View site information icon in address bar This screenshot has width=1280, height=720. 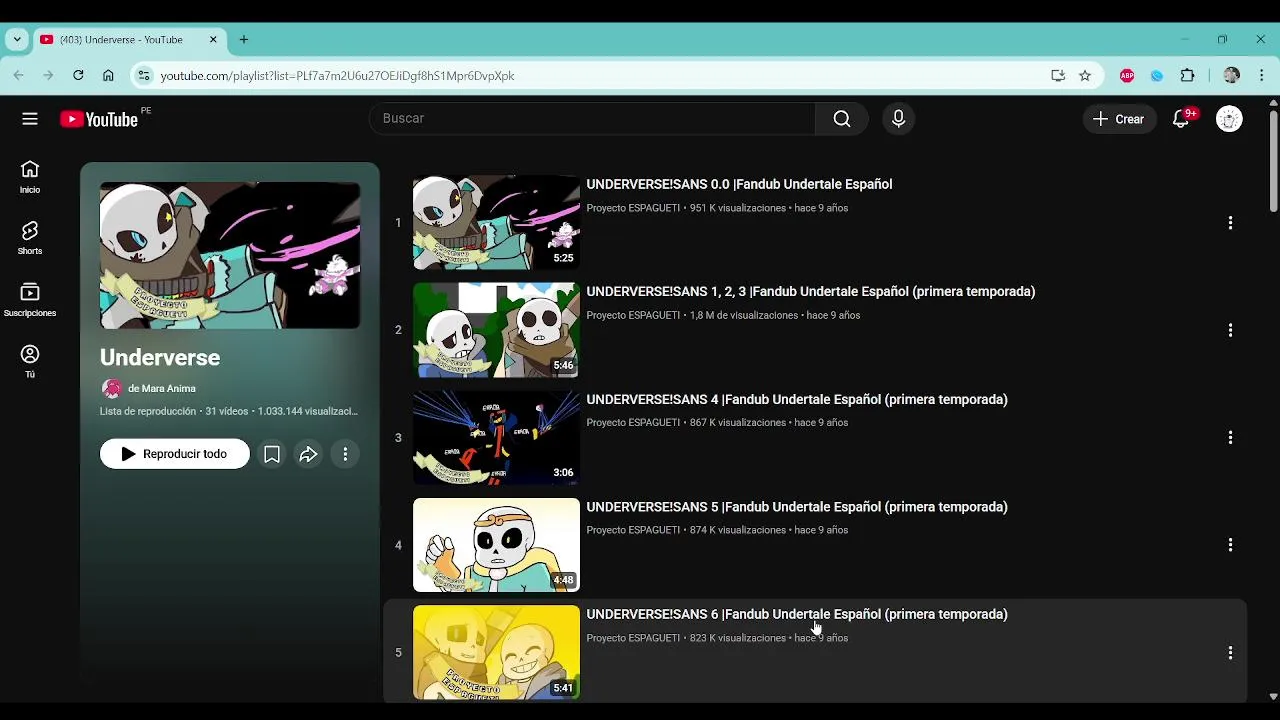[144, 75]
